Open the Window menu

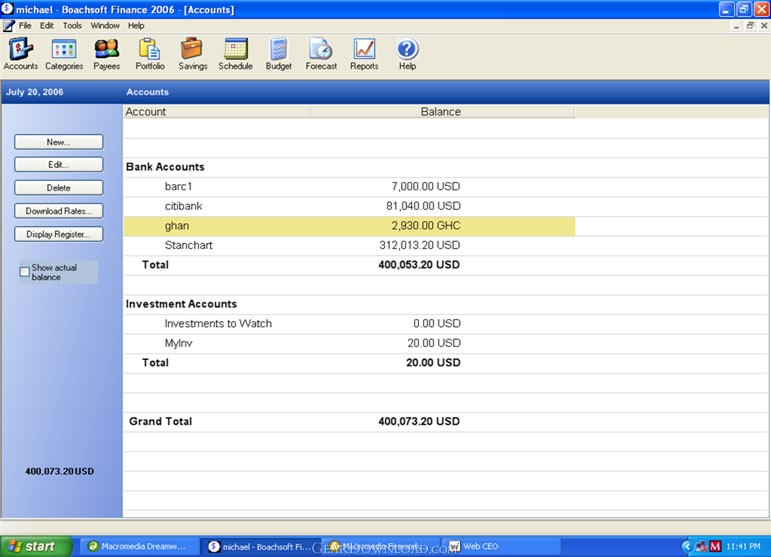coord(105,26)
